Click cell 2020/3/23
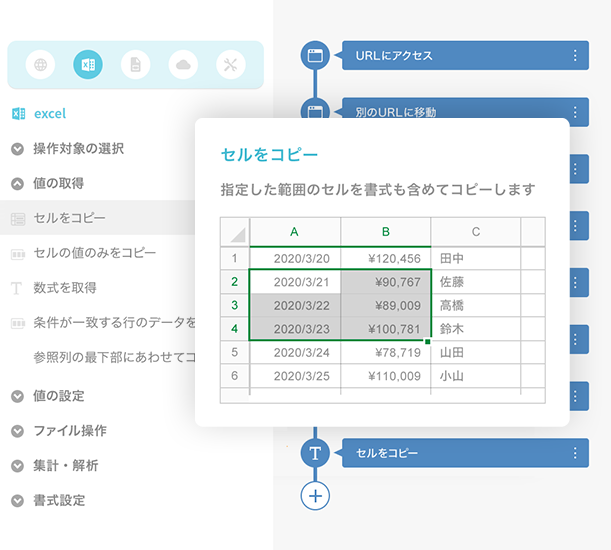611x550 pixels. (295, 329)
